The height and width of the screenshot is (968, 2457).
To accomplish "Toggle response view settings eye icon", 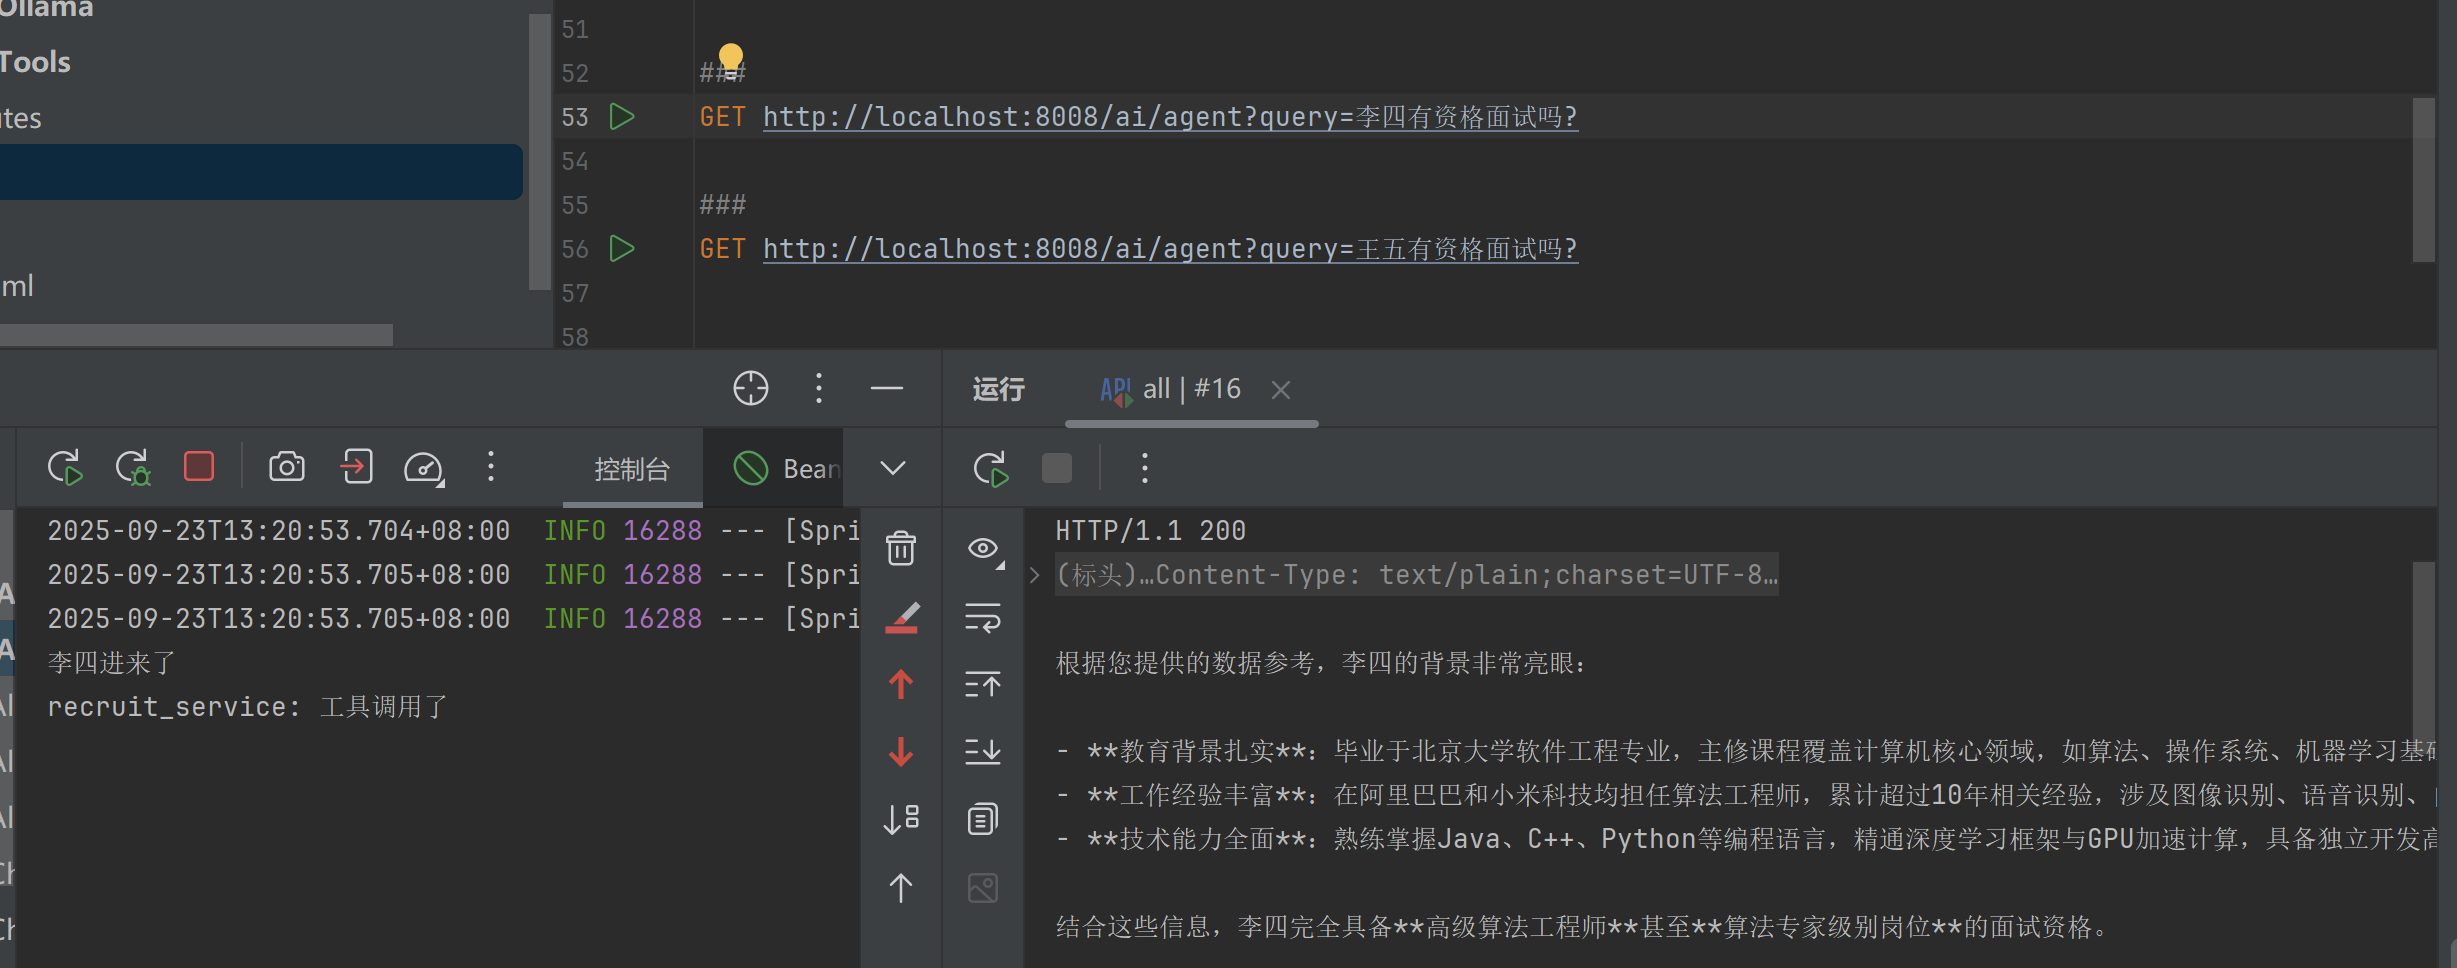I will point(984,549).
